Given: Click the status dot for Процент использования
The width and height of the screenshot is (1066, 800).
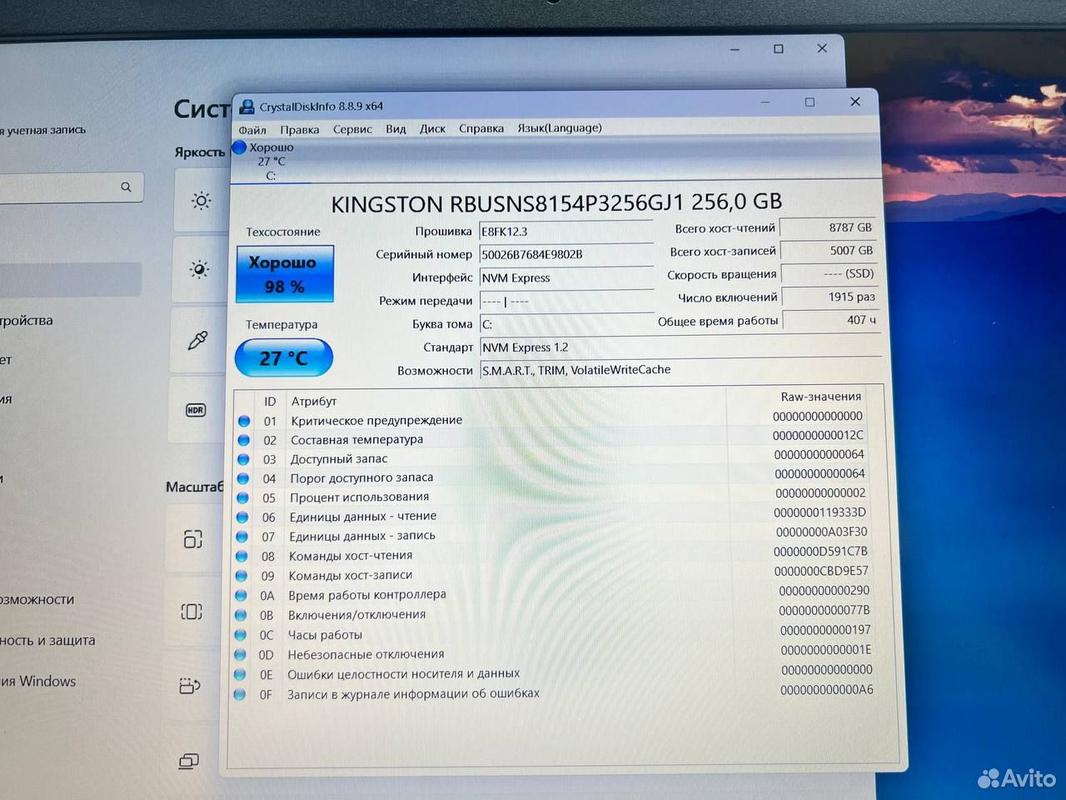Looking at the screenshot, I should [243, 498].
